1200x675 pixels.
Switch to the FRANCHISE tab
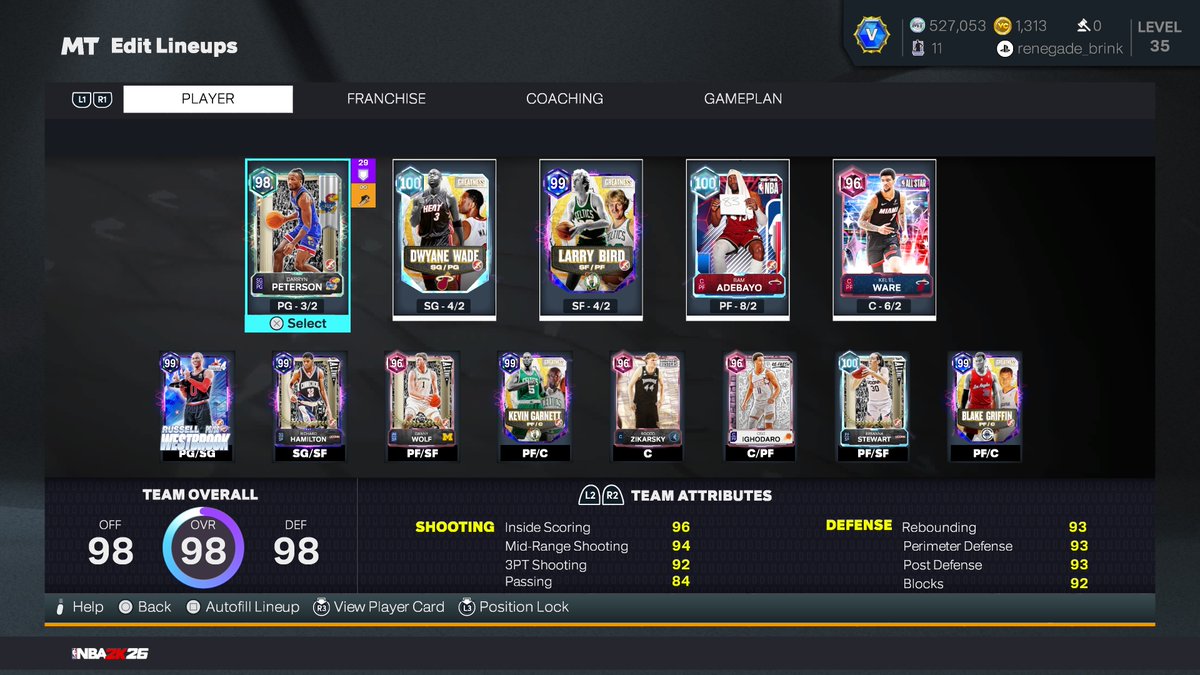coord(386,99)
